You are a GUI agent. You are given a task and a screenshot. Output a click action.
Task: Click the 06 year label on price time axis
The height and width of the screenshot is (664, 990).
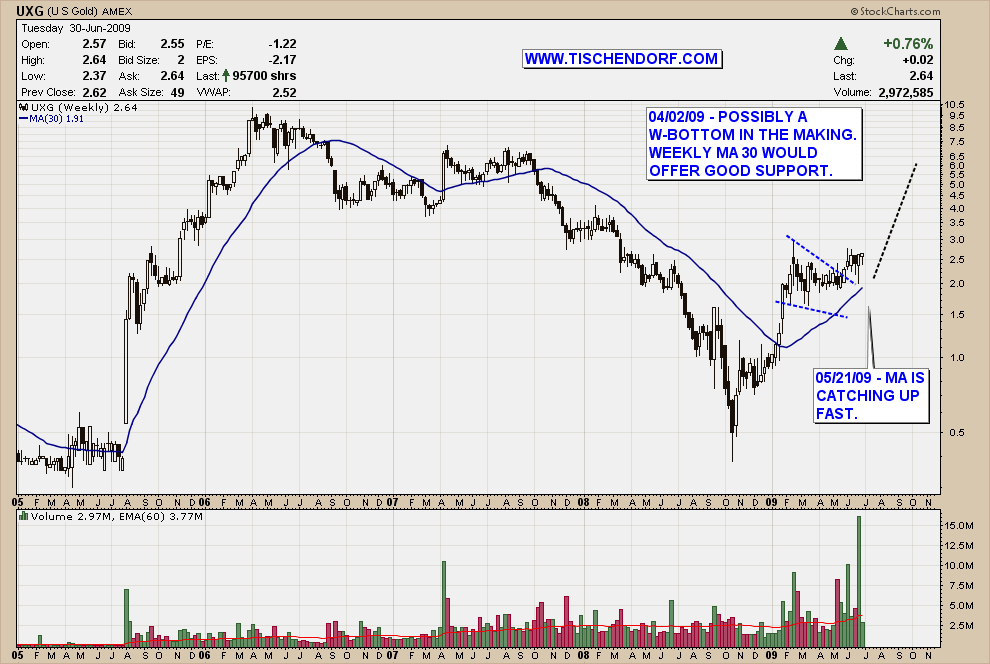tap(203, 501)
